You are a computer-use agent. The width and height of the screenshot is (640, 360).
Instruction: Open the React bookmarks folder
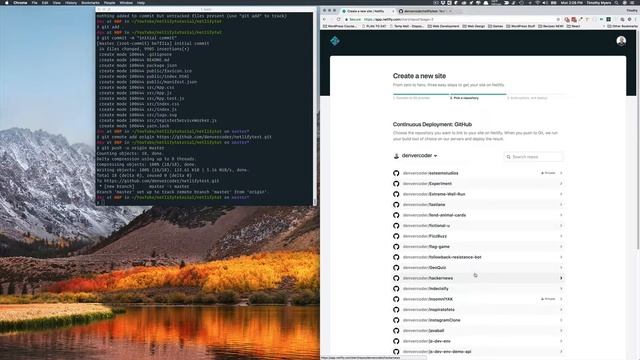(573, 26)
